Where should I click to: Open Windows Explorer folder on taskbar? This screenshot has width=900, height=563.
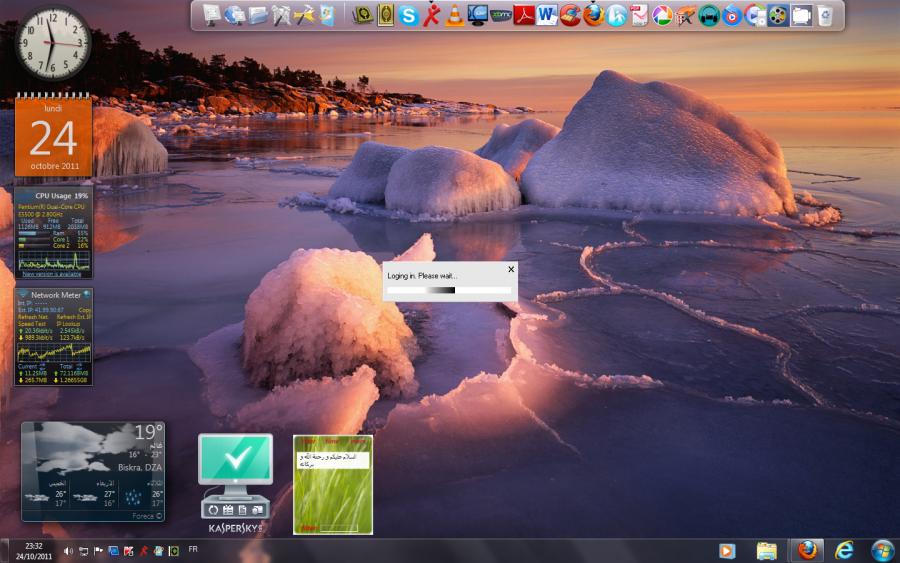pyautogui.click(x=766, y=551)
